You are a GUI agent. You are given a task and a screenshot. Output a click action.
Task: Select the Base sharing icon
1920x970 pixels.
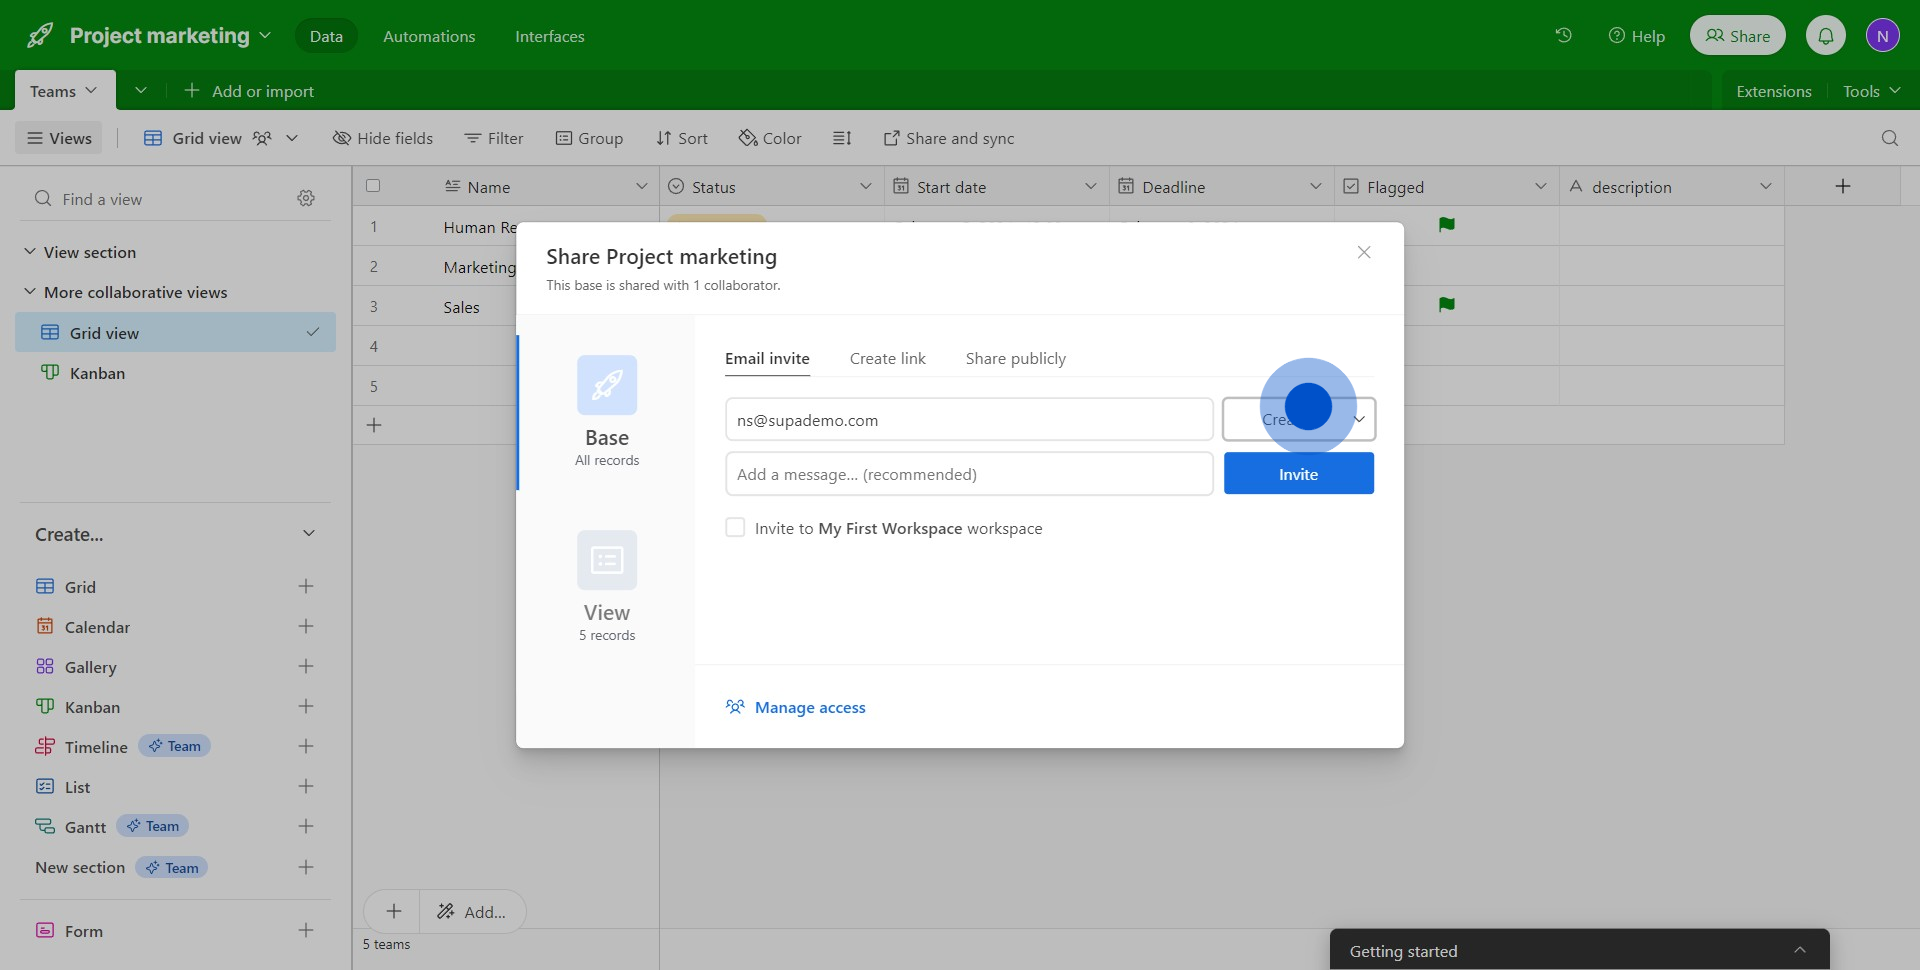pos(606,386)
